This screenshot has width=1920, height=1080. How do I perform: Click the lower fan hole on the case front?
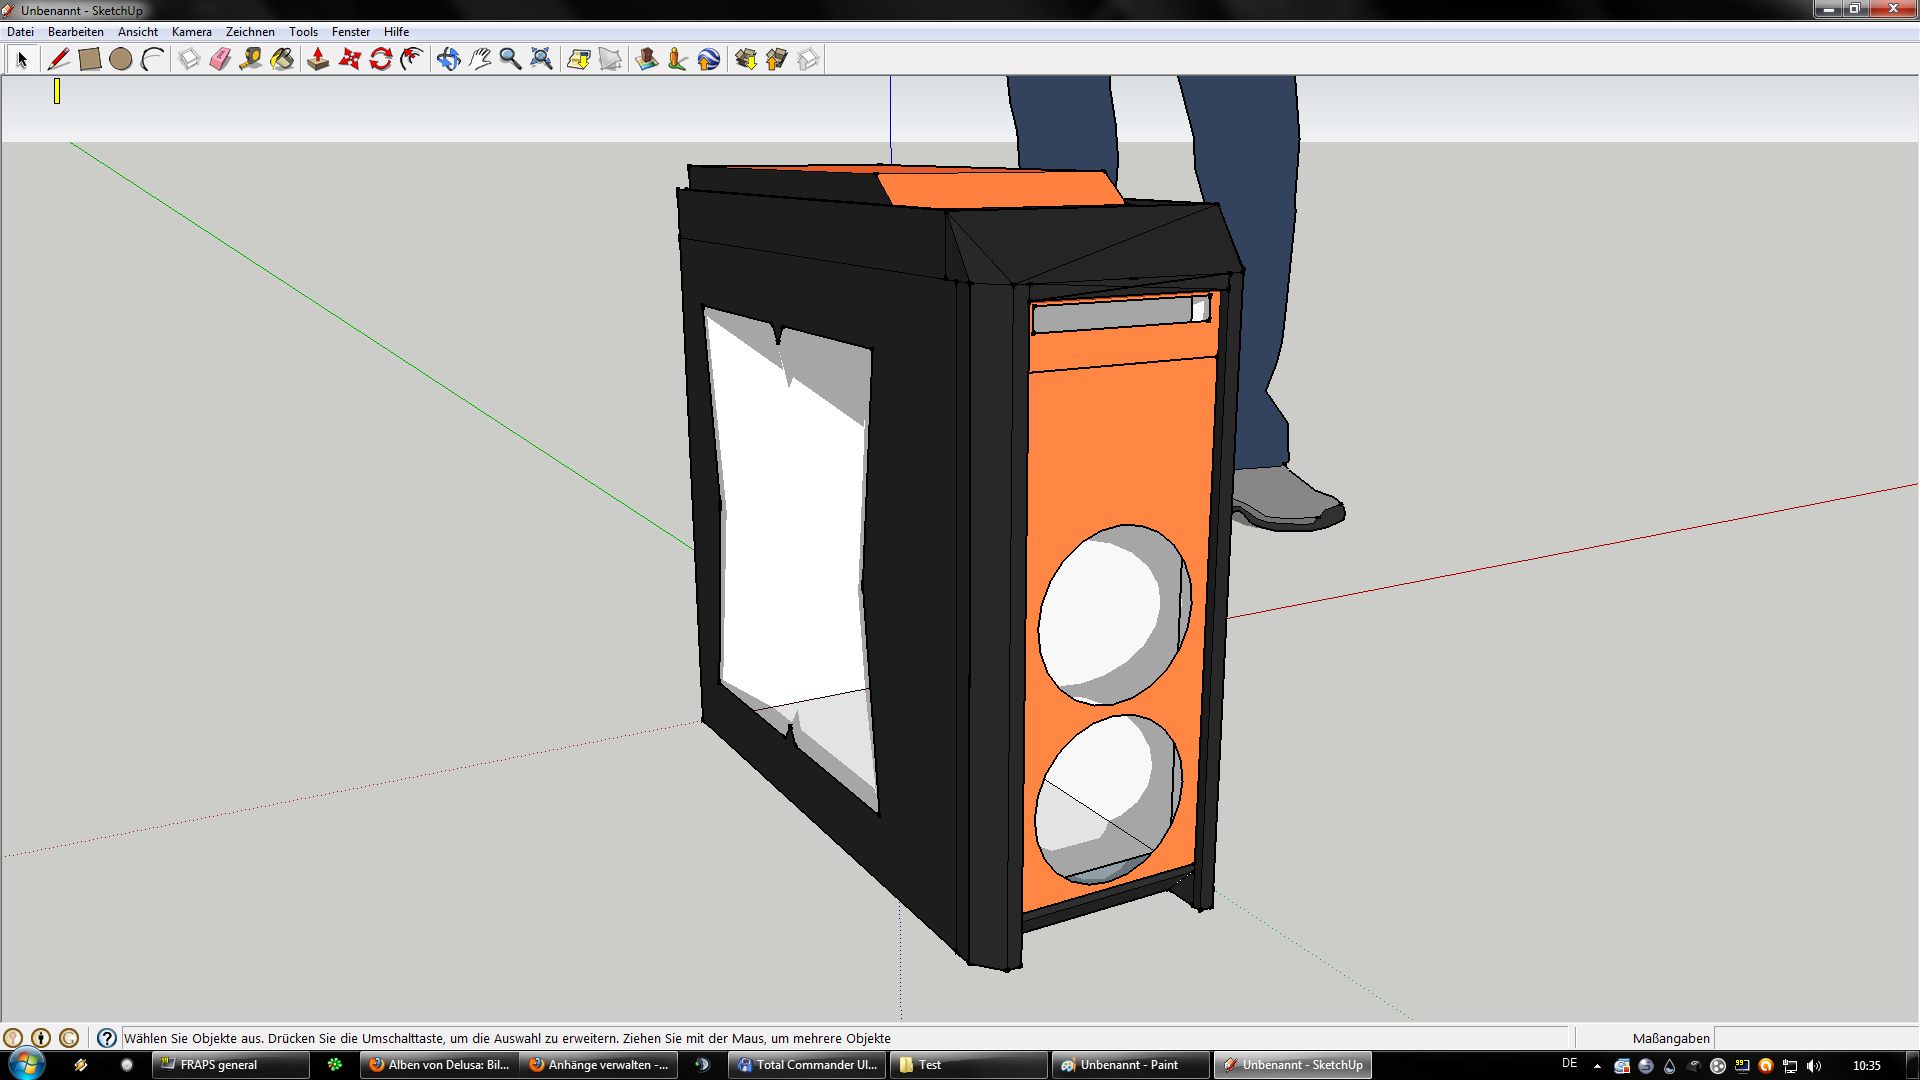tap(1108, 800)
